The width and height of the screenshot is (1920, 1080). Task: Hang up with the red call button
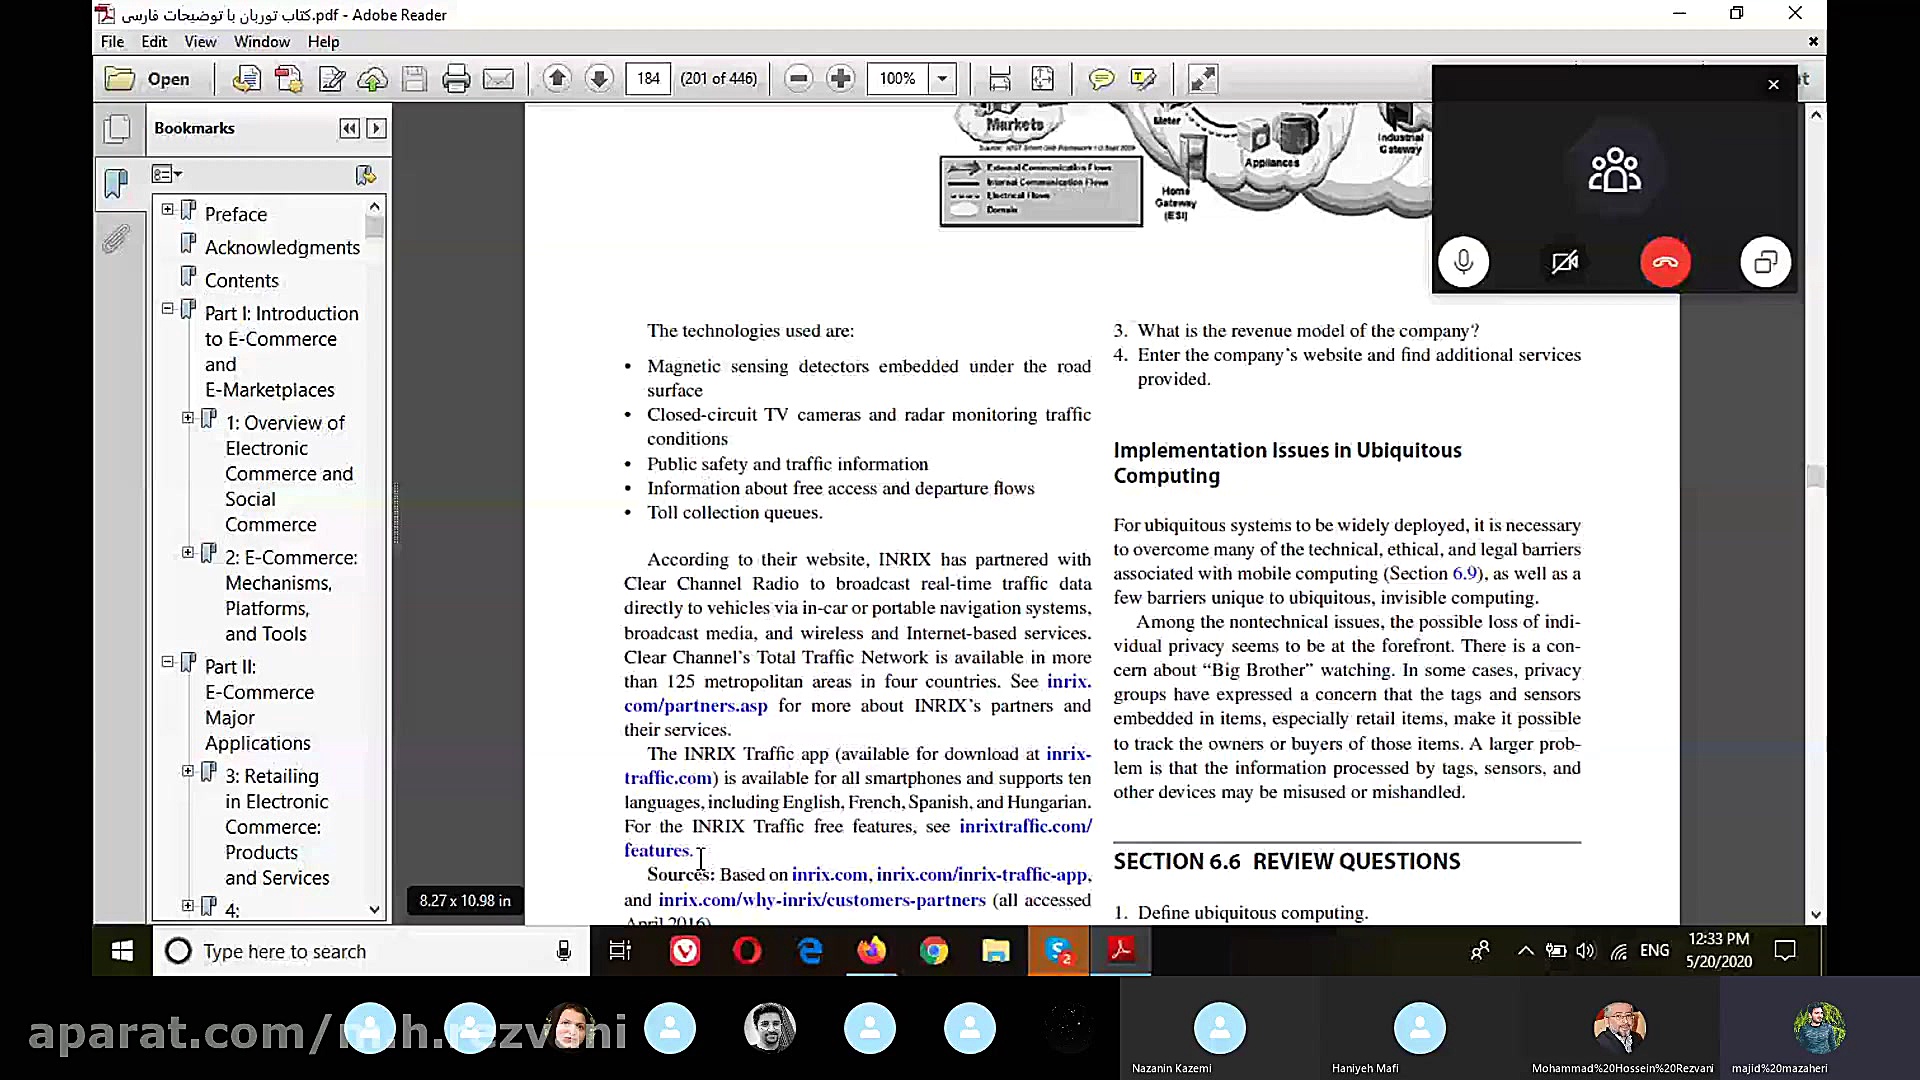1665,262
